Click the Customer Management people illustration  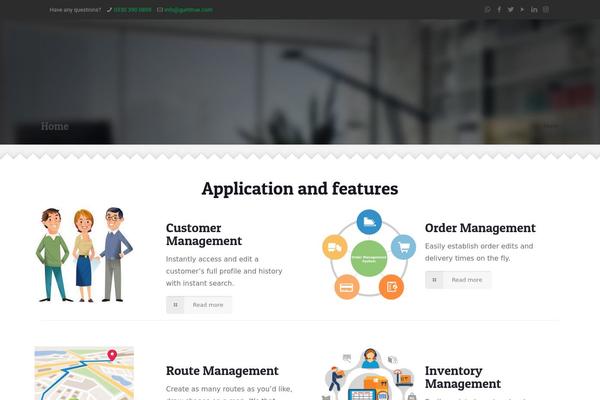coord(84,255)
